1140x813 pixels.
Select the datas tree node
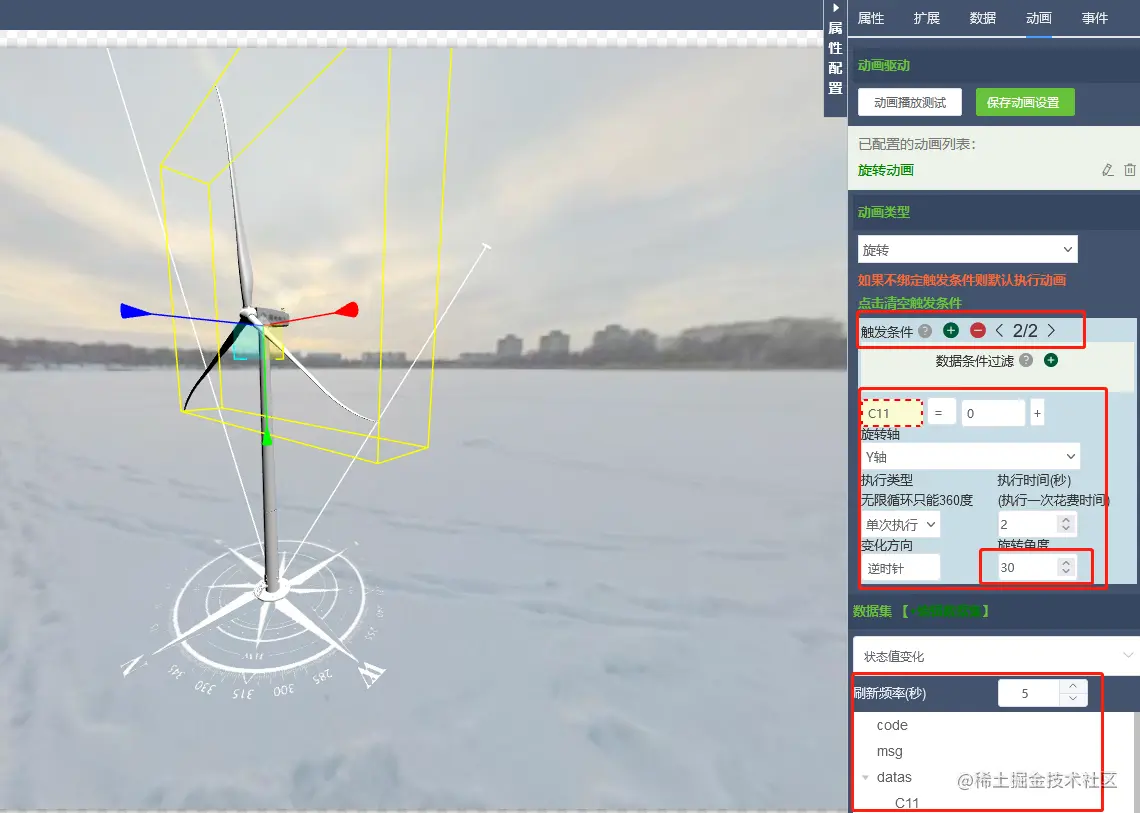click(x=894, y=777)
